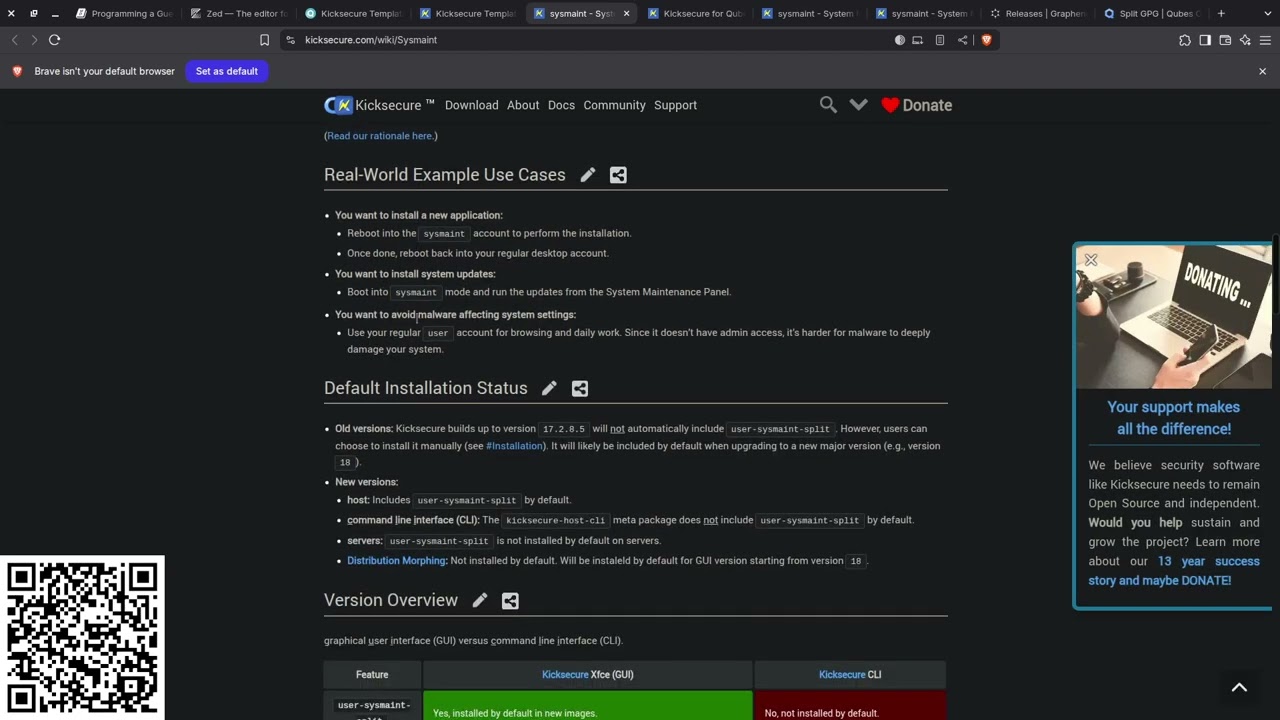Expand the site header chevron menu
The width and height of the screenshot is (1280, 720).
tap(858, 104)
